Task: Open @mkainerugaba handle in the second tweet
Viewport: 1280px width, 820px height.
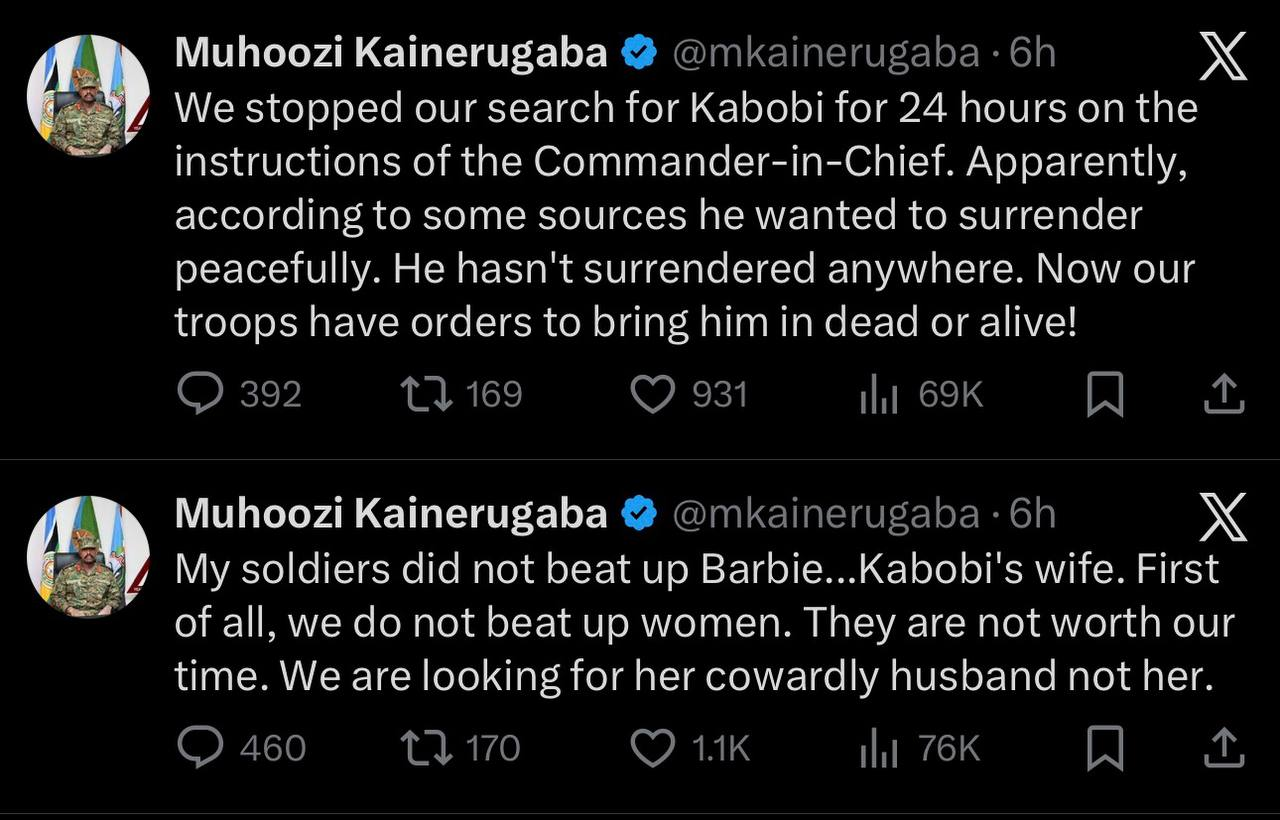Action: coord(825,514)
